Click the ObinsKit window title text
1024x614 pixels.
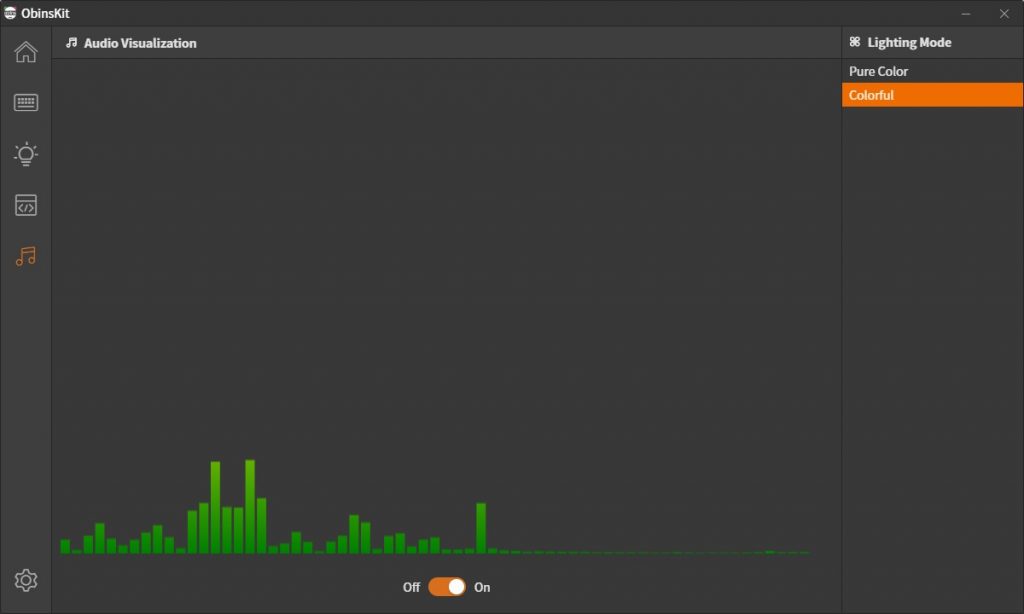[x=45, y=13]
